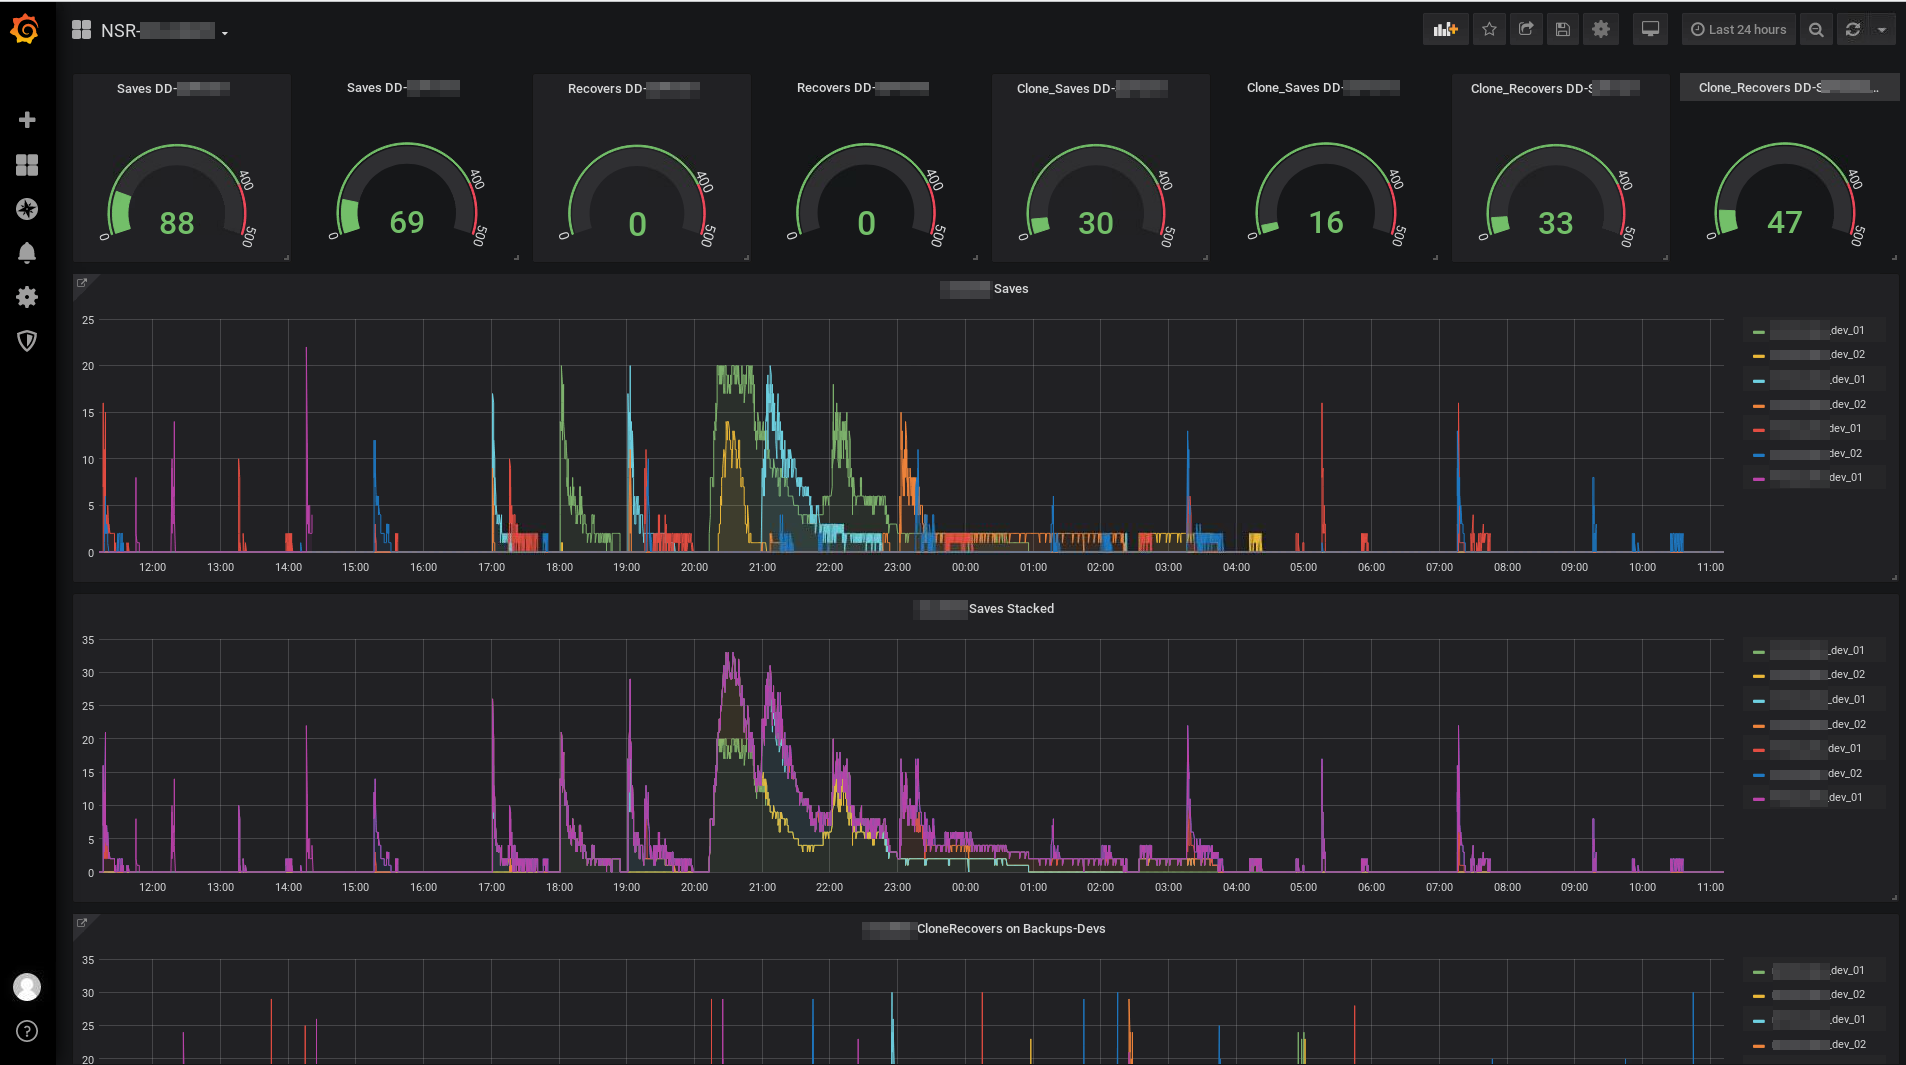The width and height of the screenshot is (1906, 1065).
Task: Open panel link icon in CloneRecovers panel
Action: (x=82, y=923)
